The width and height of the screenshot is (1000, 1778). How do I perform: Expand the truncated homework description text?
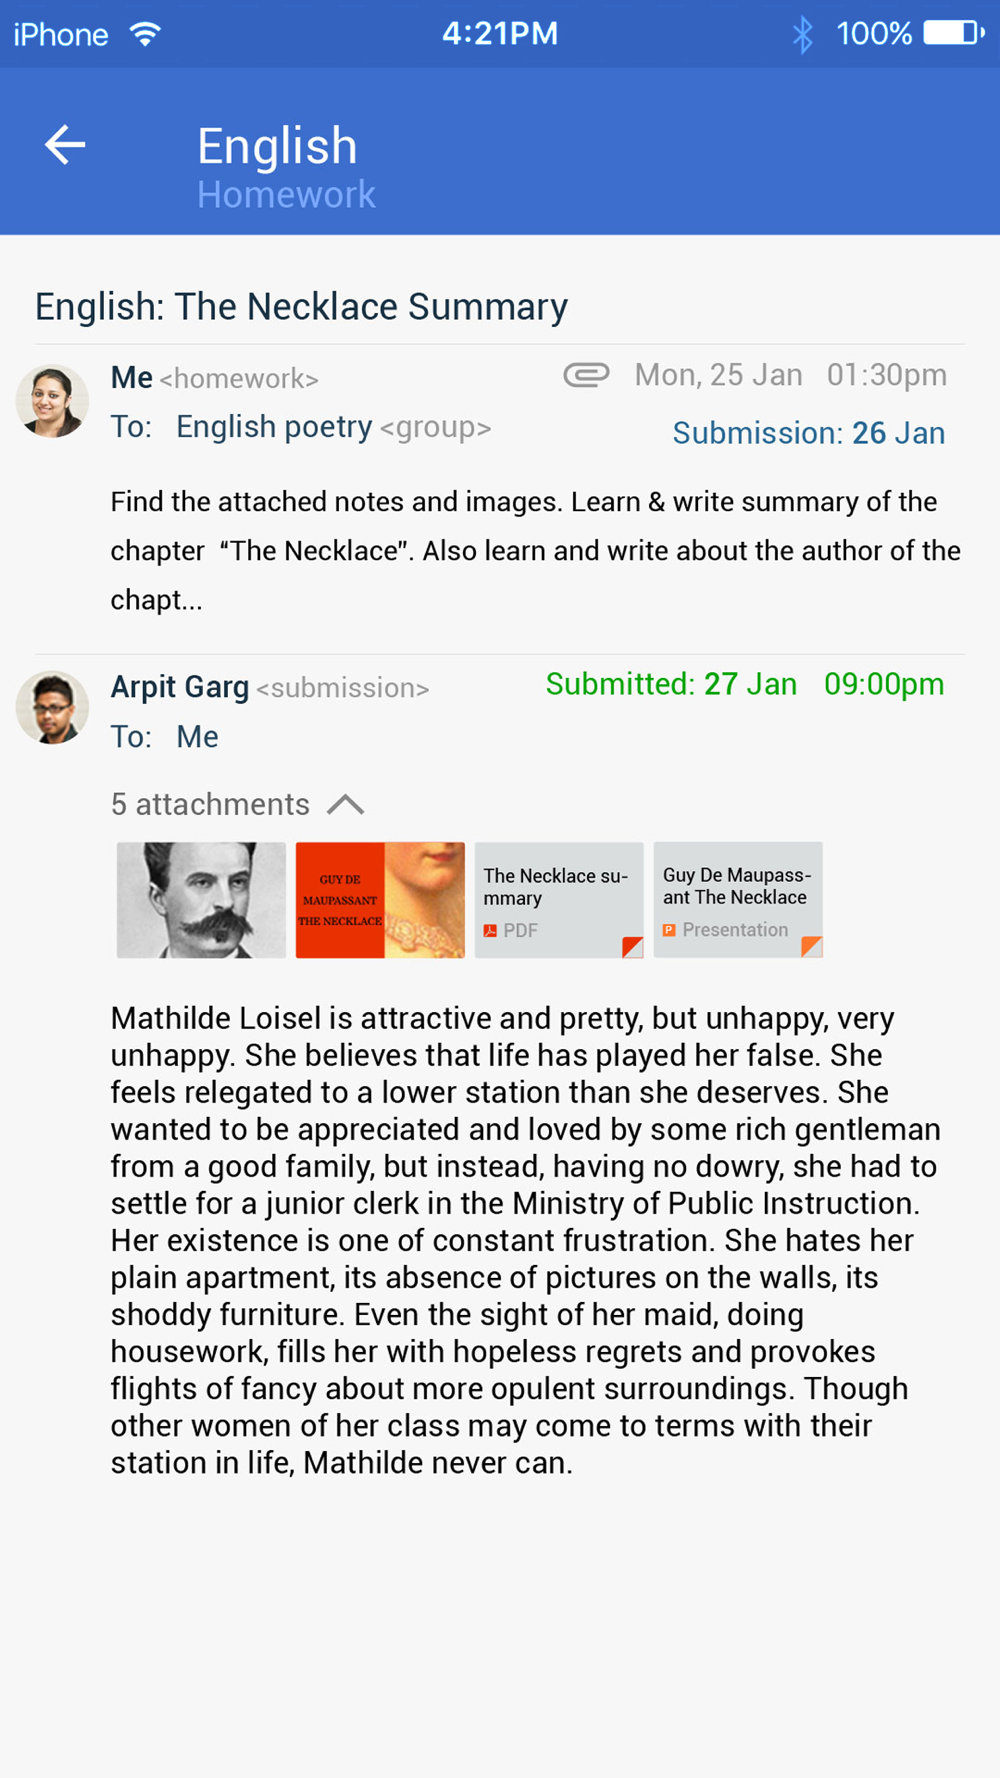(x=157, y=600)
